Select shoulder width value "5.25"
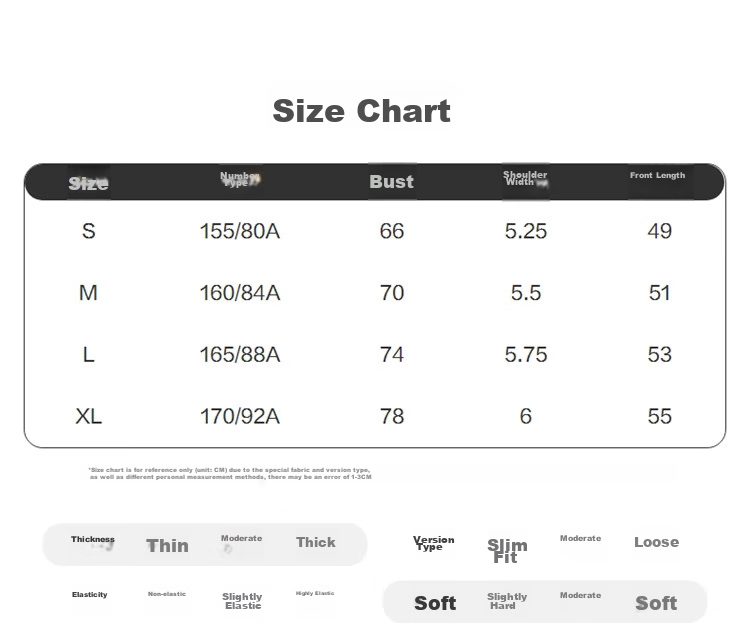Screen dimensions: 750x623 click(526, 231)
